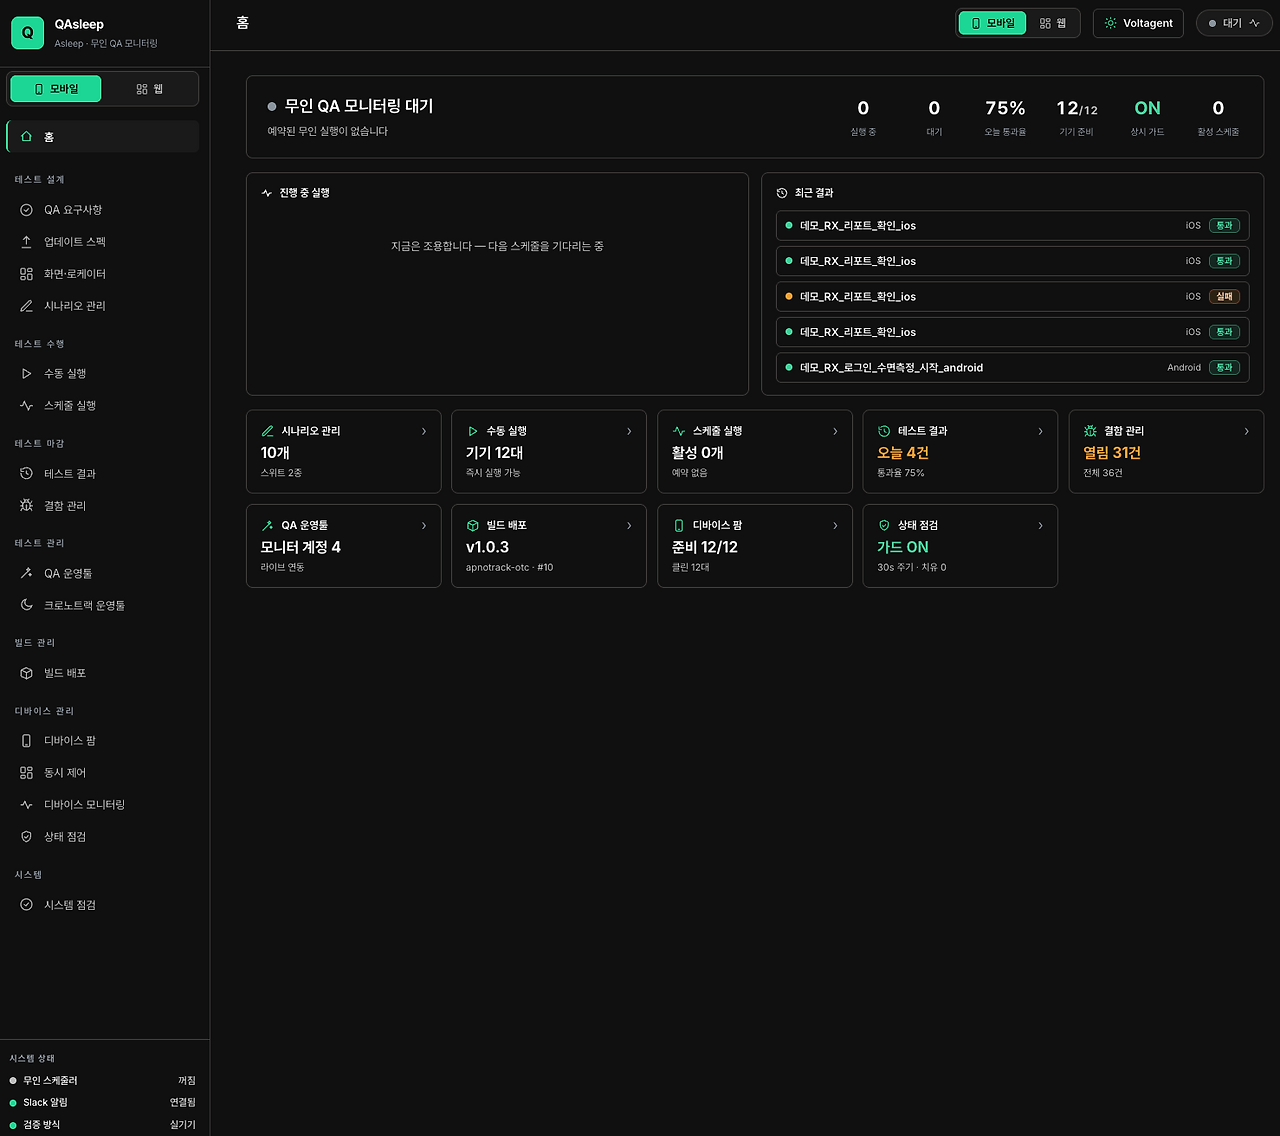Image resolution: width=1280 pixels, height=1136 pixels.
Task: Click the 시스템 점검 check icon
Action: (x=27, y=905)
